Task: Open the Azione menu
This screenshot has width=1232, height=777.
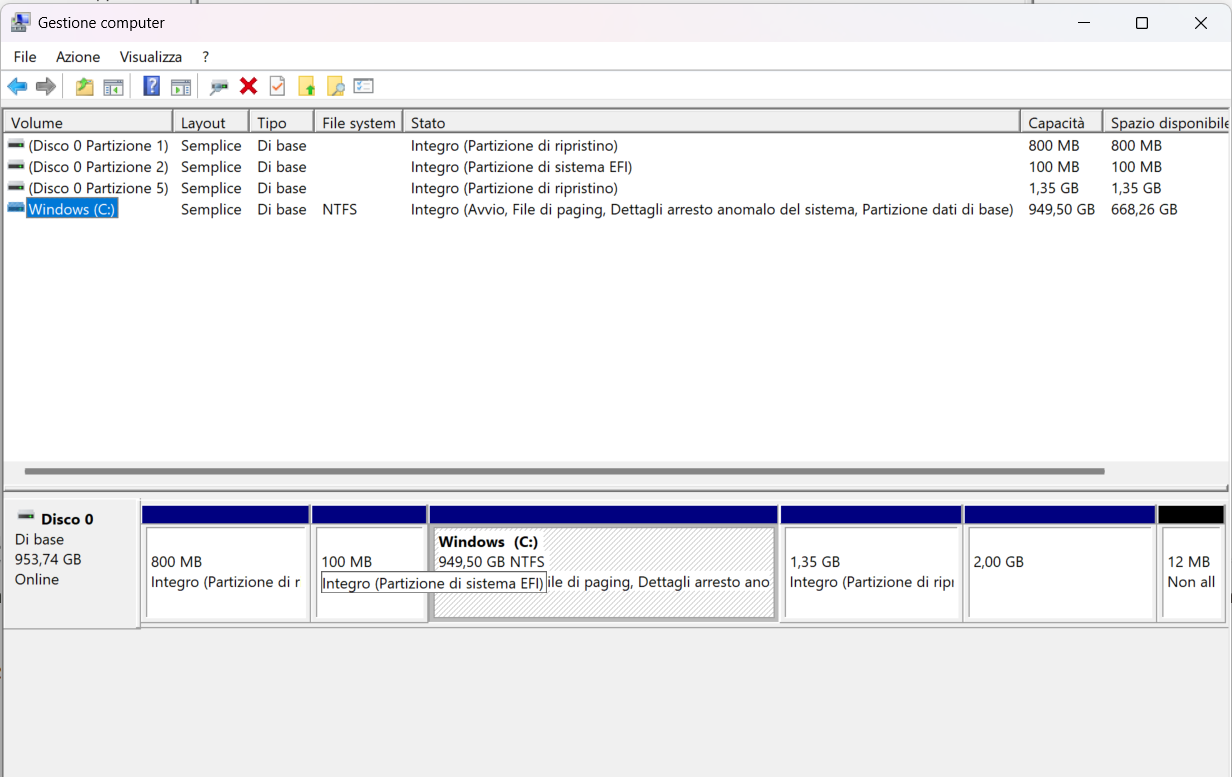Action: [78, 57]
